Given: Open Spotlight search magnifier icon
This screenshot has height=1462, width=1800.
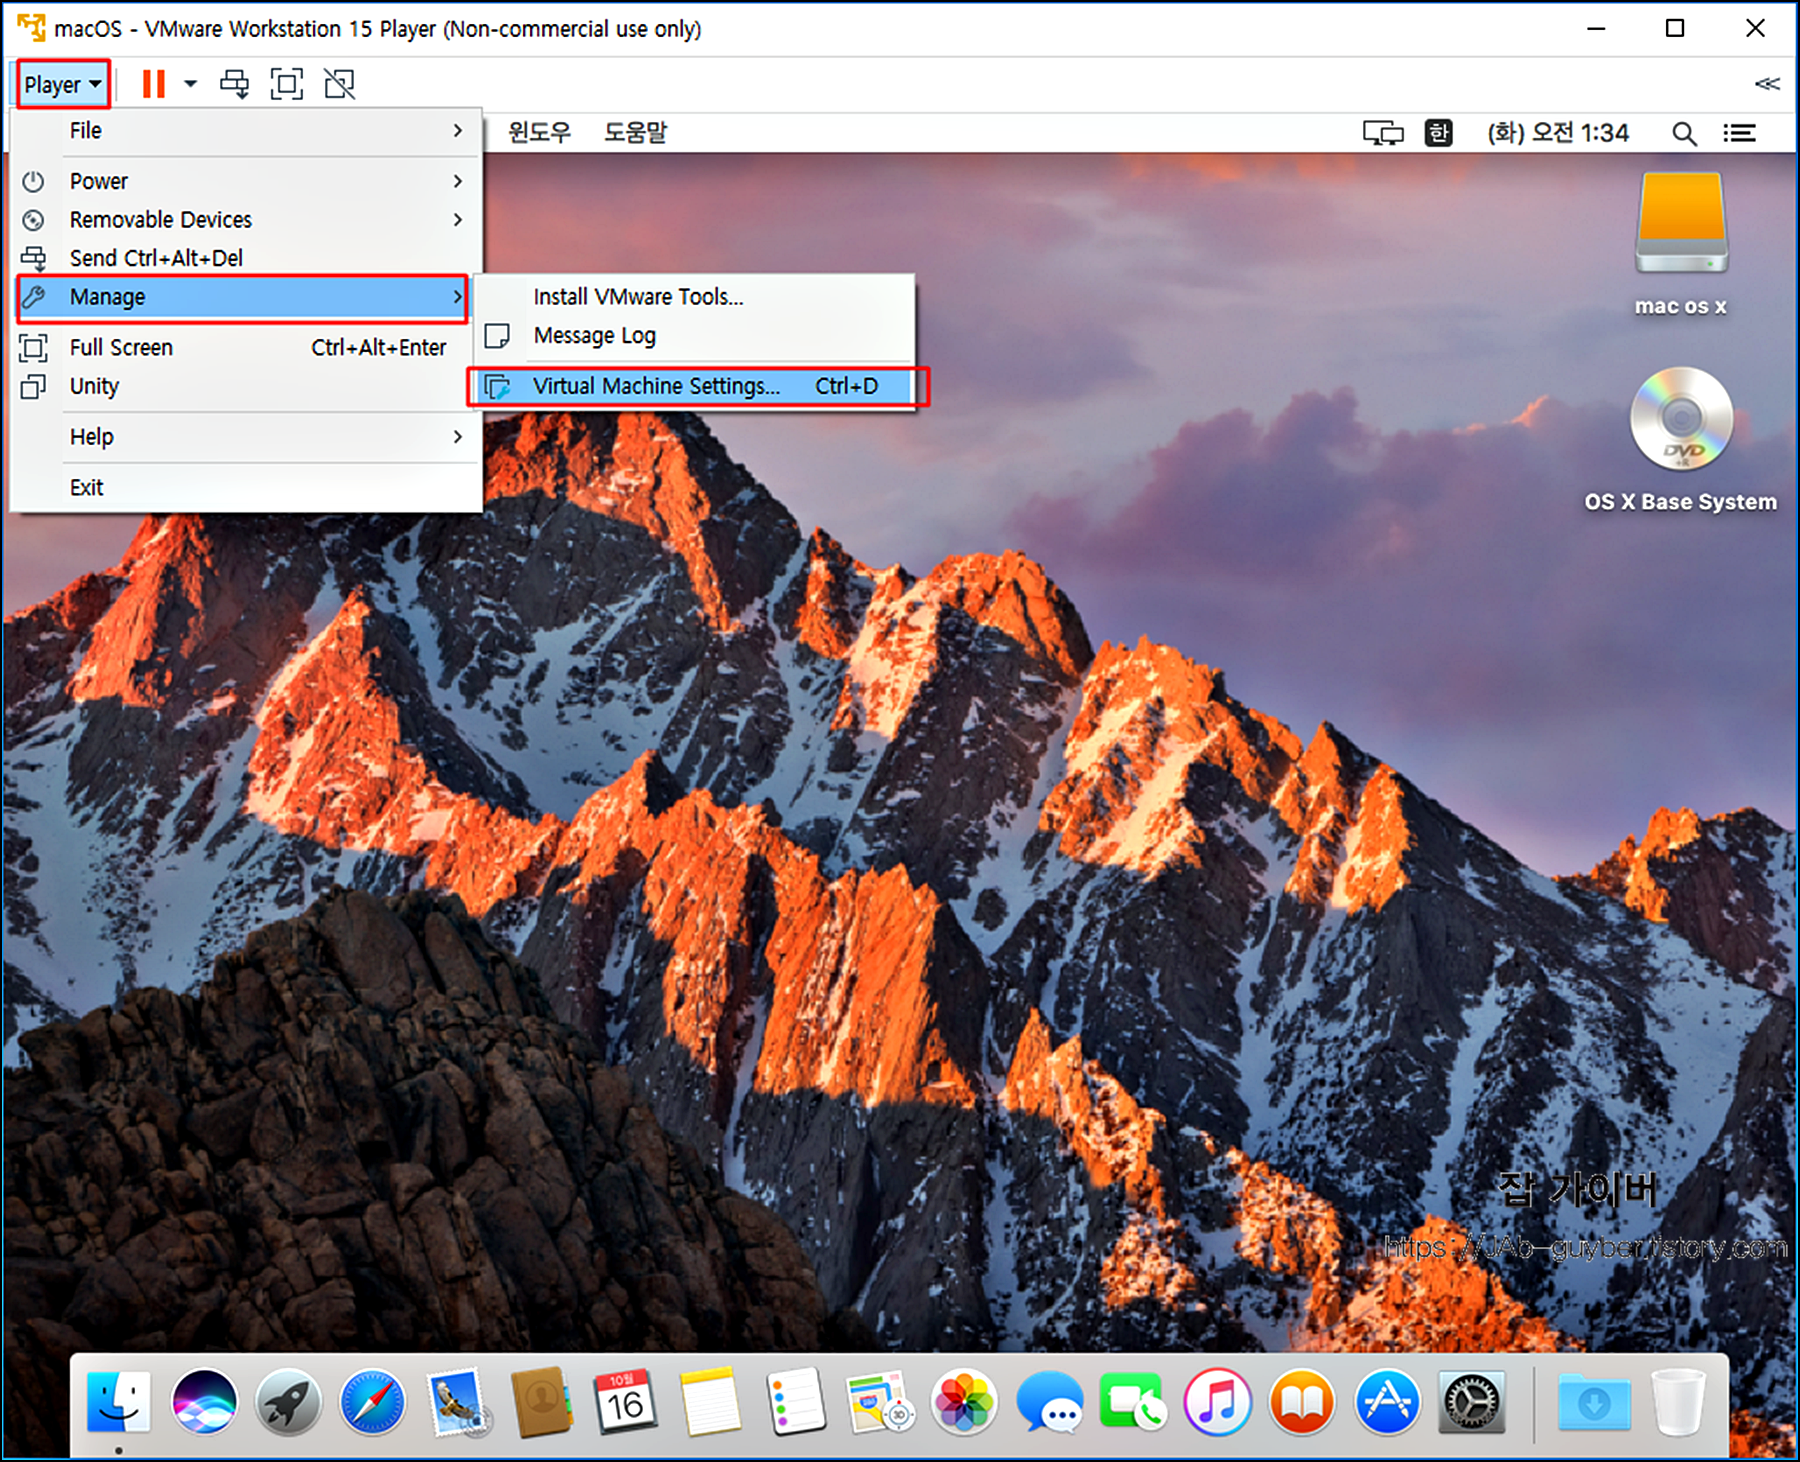Looking at the screenshot, I should click(1684, 133).
